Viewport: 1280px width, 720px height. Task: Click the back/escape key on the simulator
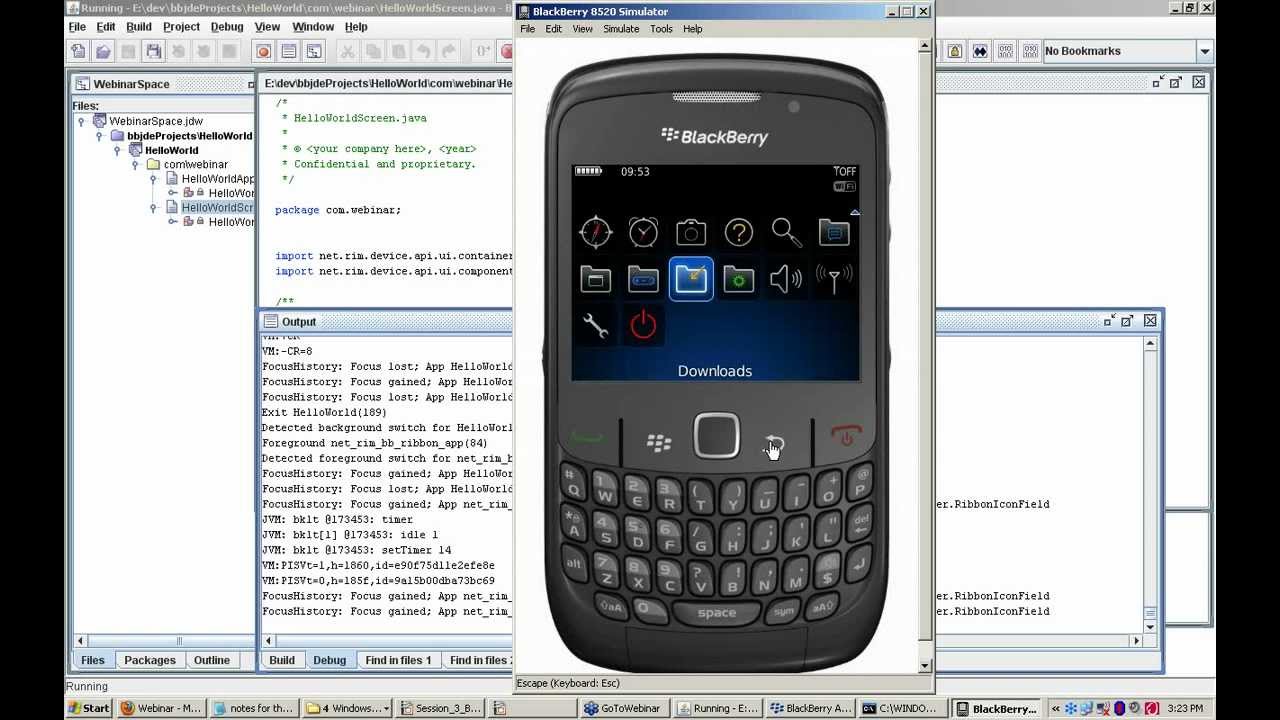click(774, 442)
